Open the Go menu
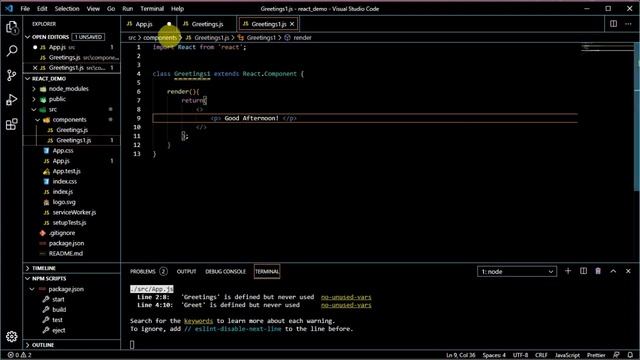The image size is (640, 360). (x=111, y=9)
